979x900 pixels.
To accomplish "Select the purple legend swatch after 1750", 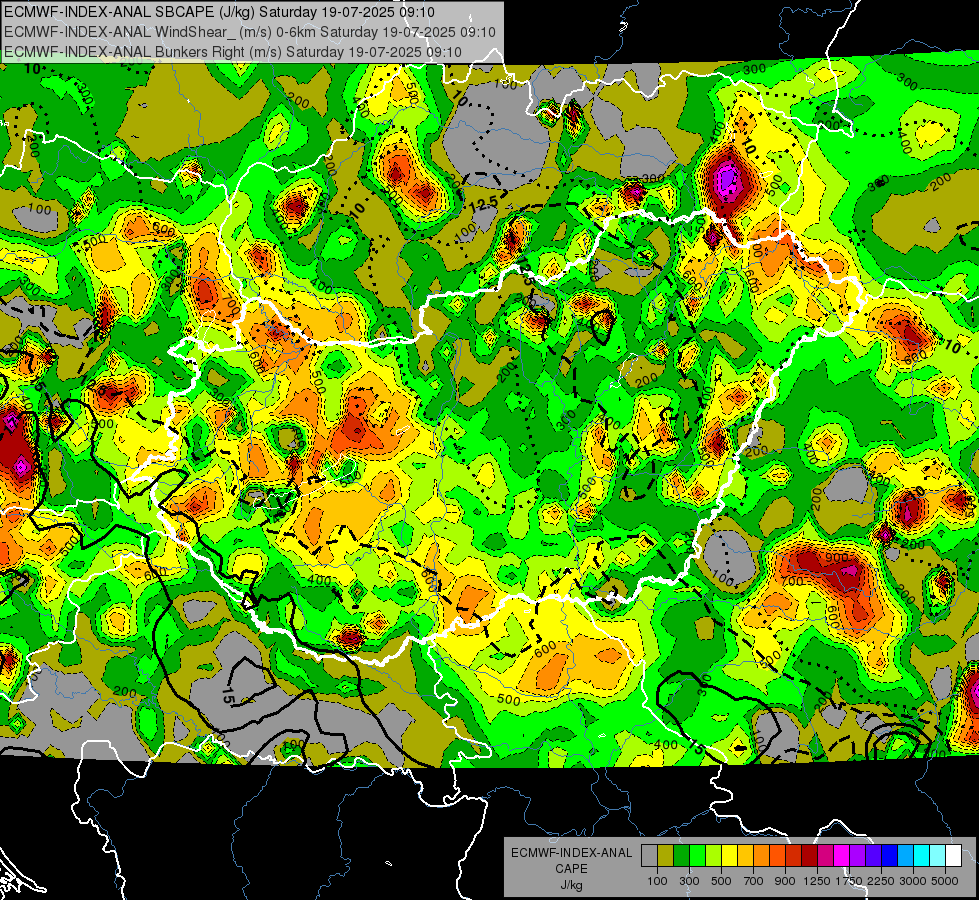I will [x=858, y=856].
